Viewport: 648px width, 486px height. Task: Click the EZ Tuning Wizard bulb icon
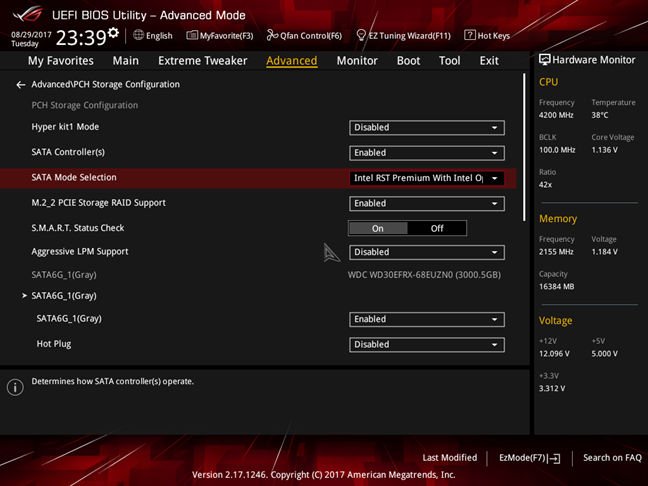tap(361, 35)
